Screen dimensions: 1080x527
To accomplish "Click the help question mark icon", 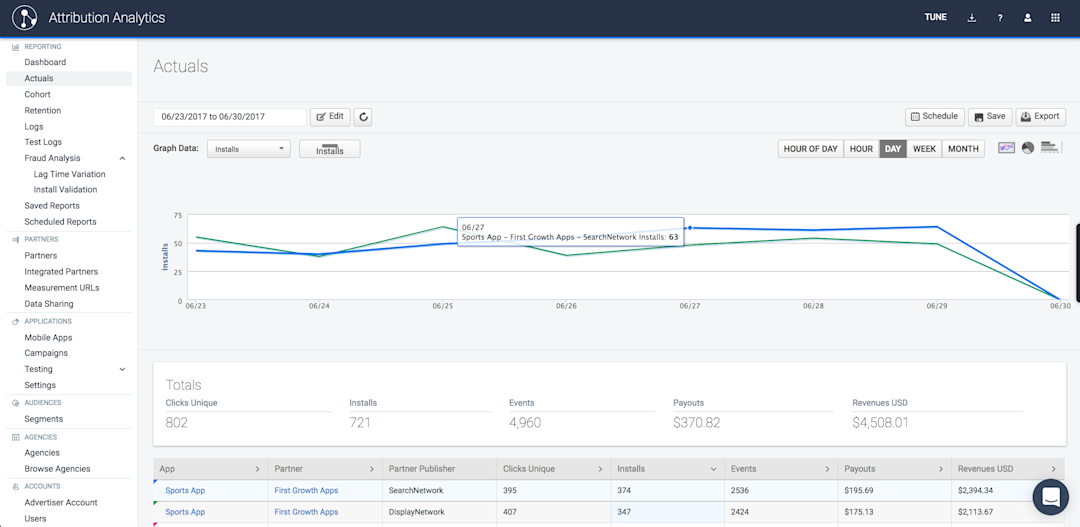I will click(1000, 18).
